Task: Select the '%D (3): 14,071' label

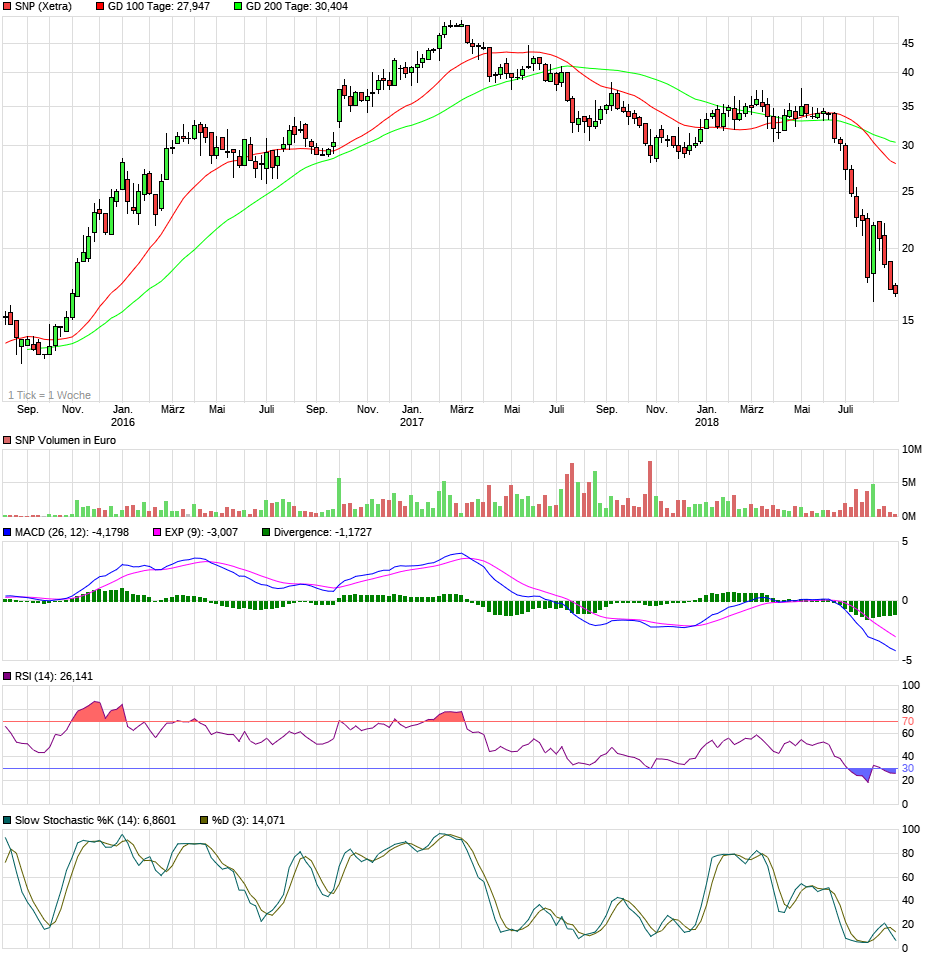Action: pyautogui.click(x=248, y=821)
